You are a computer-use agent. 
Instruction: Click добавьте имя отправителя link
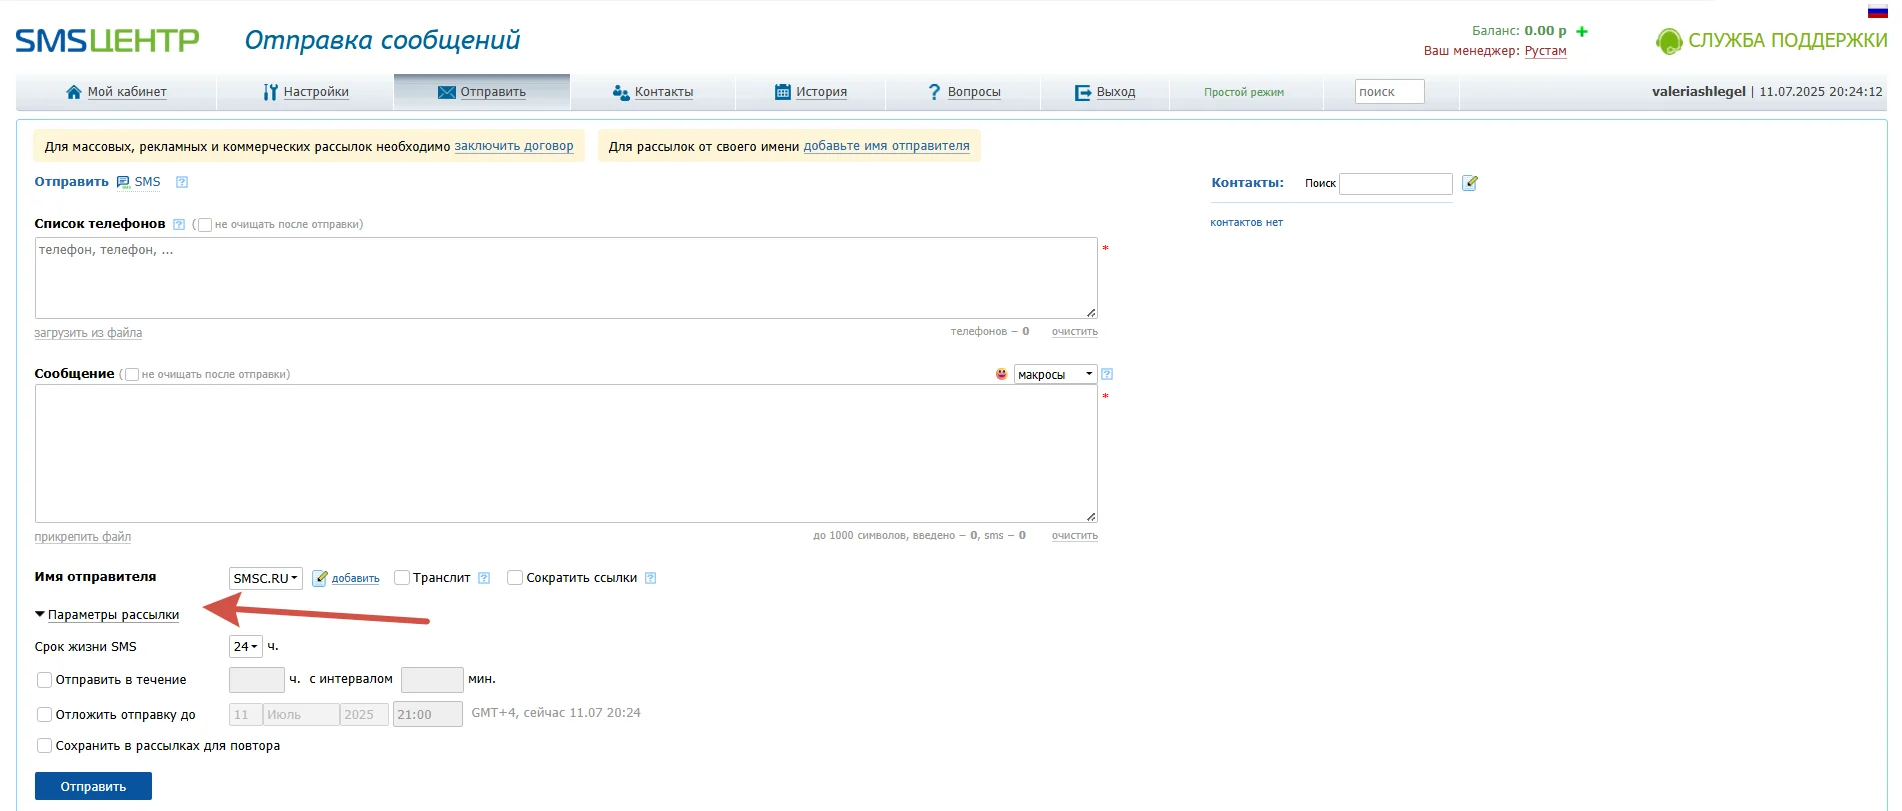[x=887, y=146]
